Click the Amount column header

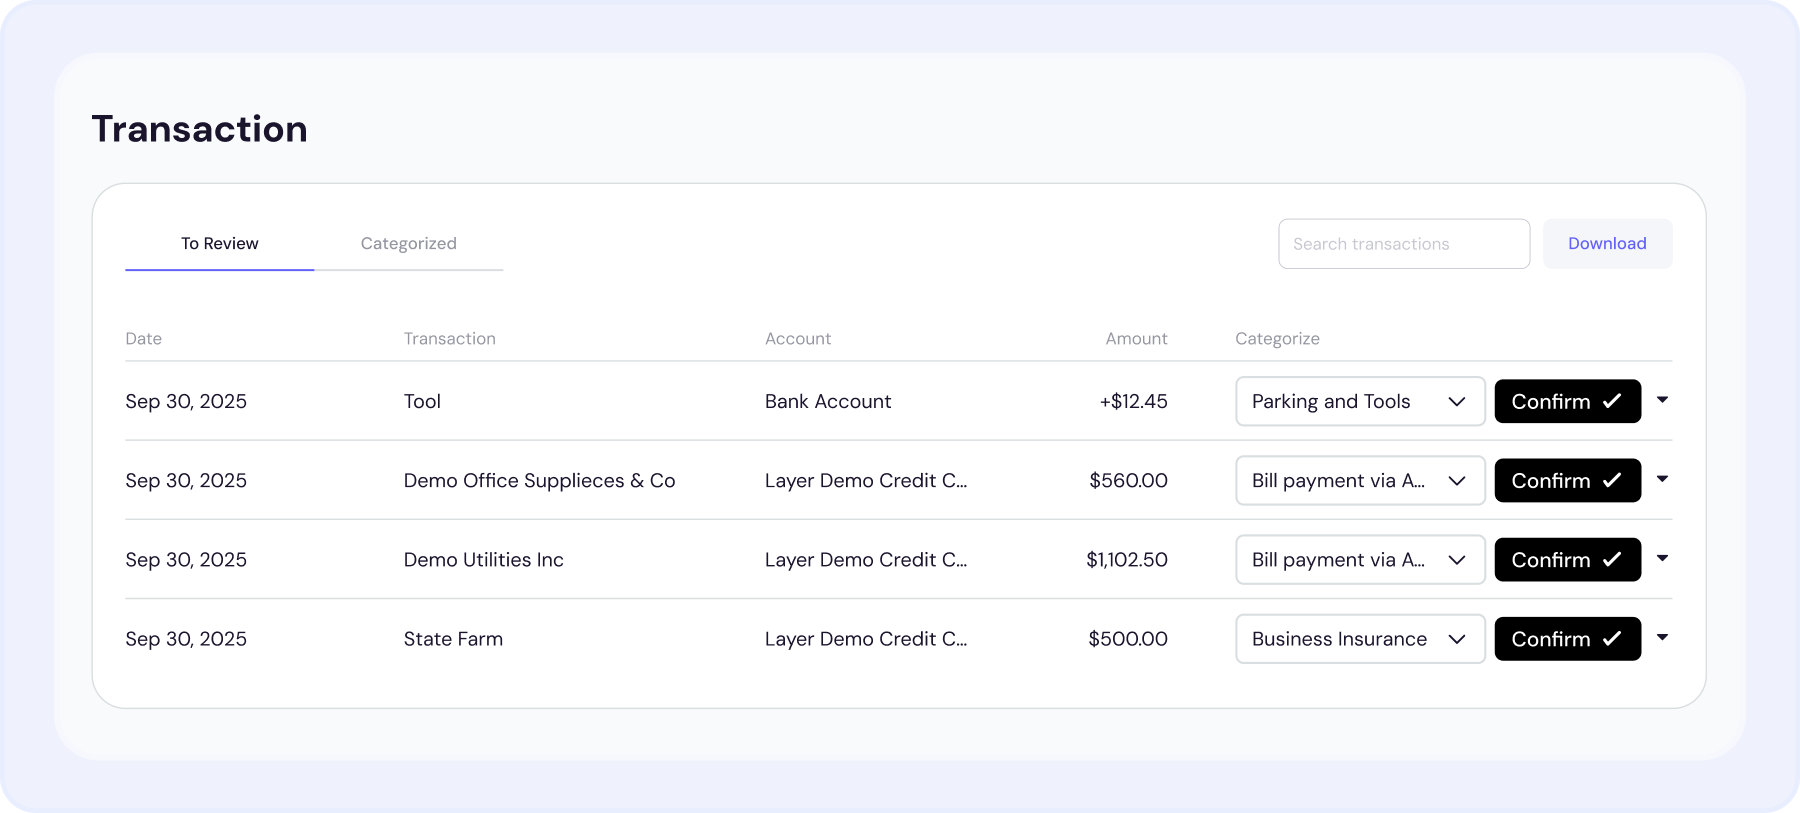coord(1136,338)
